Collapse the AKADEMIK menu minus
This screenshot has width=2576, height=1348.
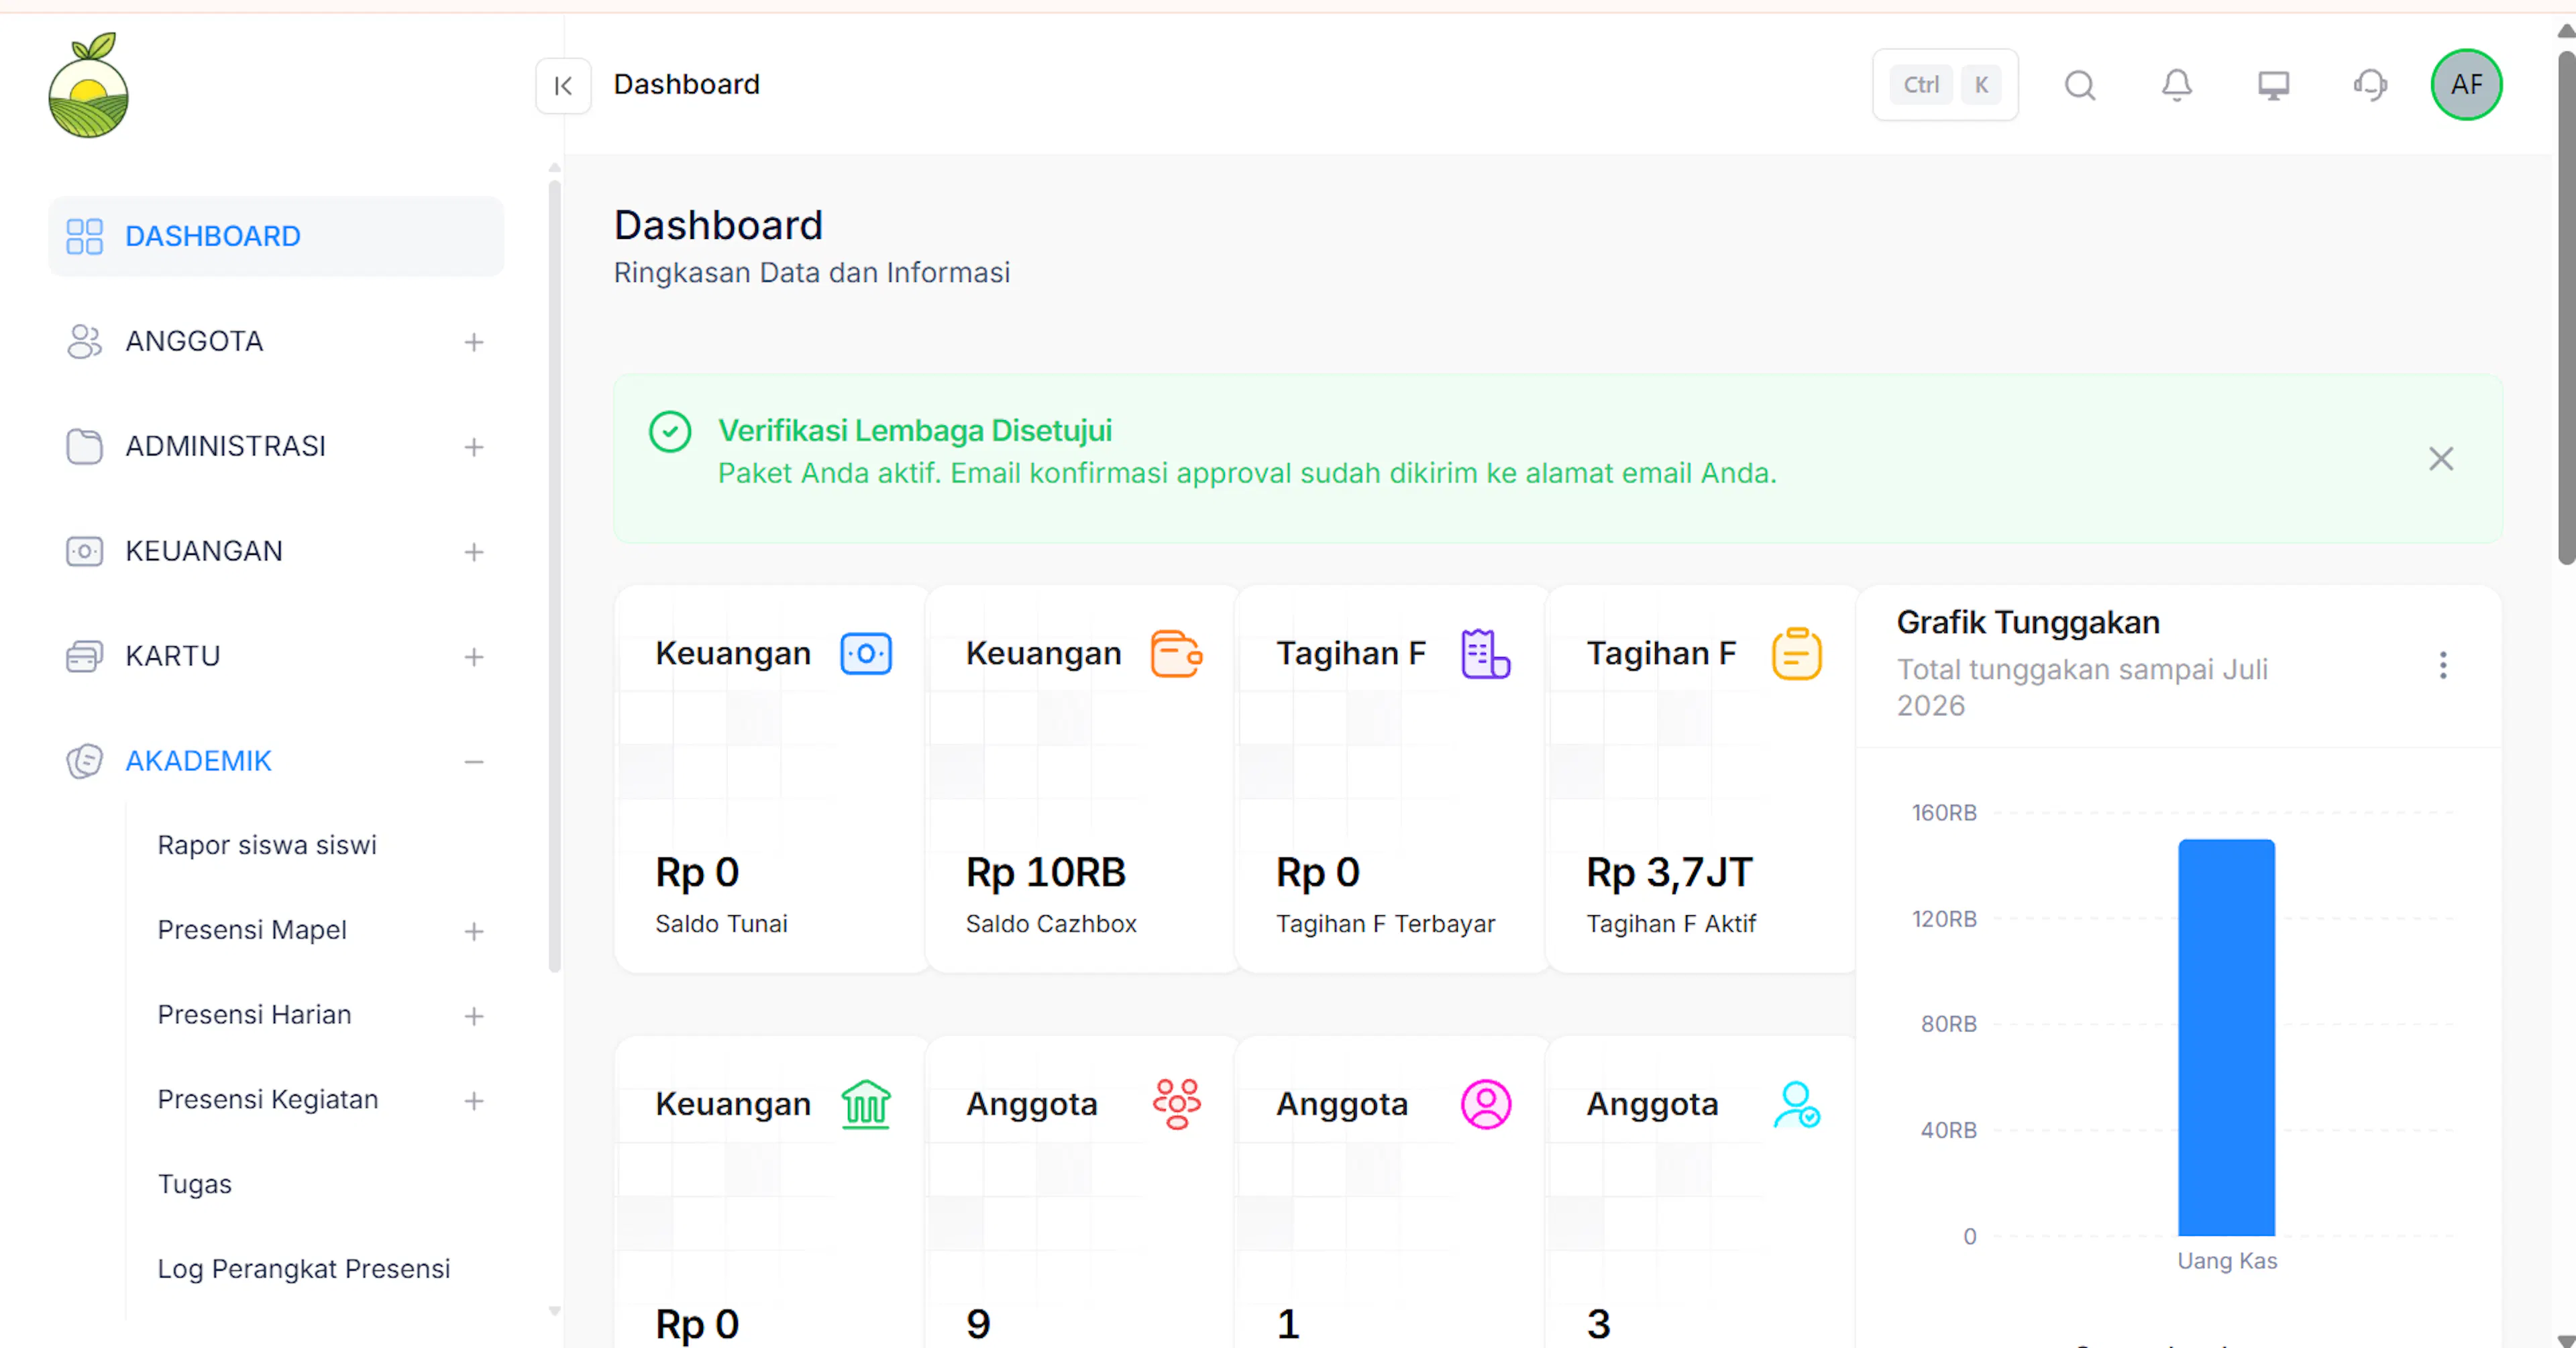coord(474,762)
